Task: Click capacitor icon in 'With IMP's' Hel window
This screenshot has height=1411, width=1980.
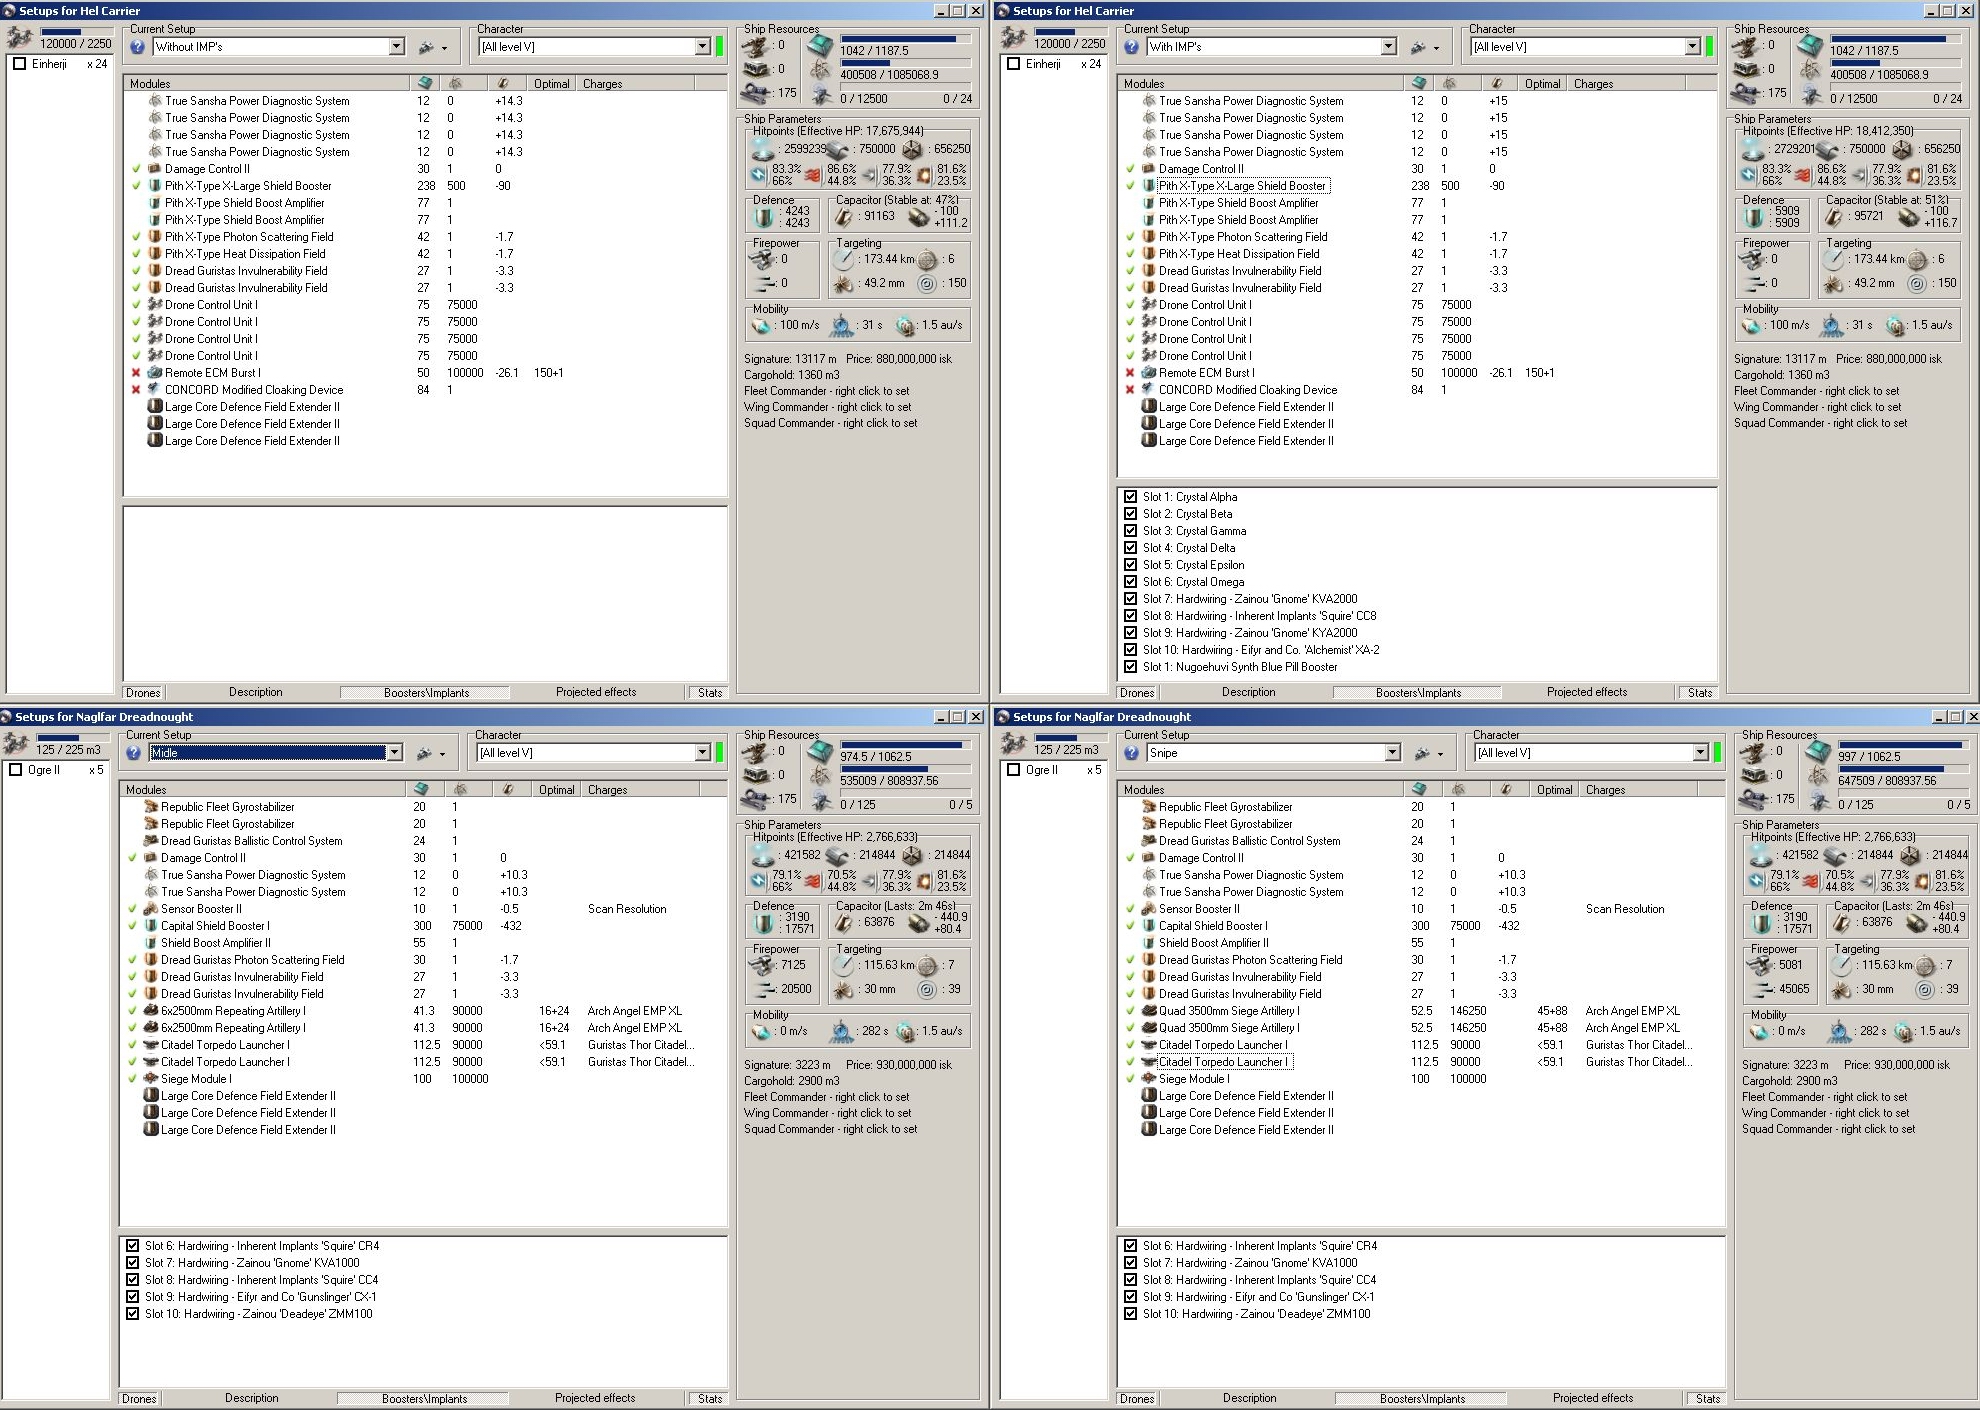Action: click(x=1836, y=215)
